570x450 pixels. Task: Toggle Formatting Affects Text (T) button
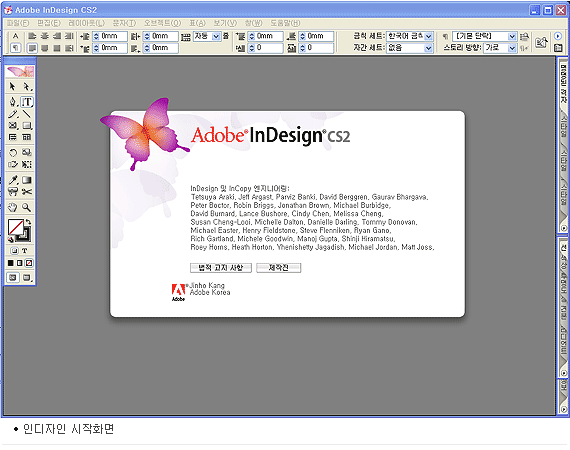24,251
